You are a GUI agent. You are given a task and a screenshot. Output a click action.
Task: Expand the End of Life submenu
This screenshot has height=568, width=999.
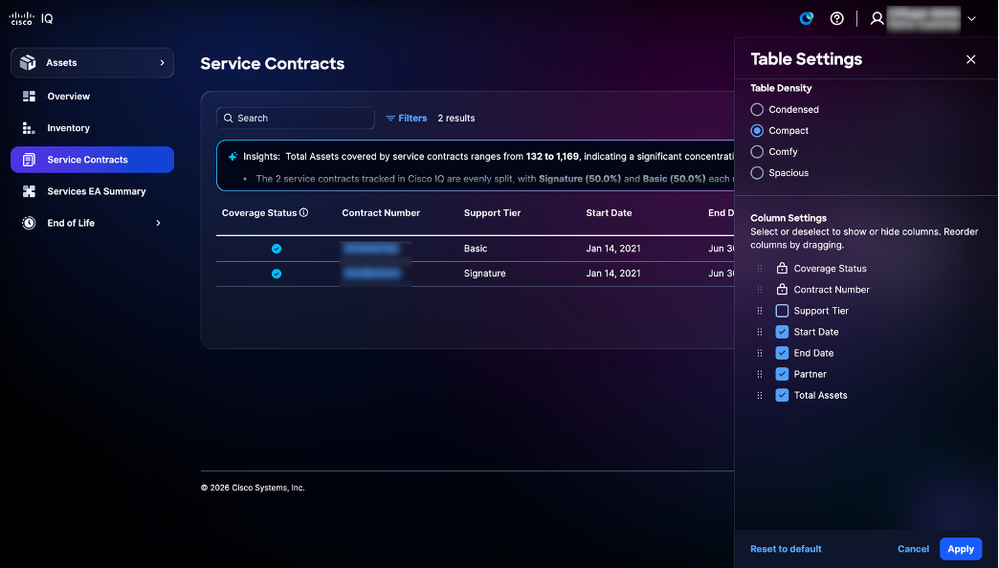pyautogui.click(x=158, y=223)
